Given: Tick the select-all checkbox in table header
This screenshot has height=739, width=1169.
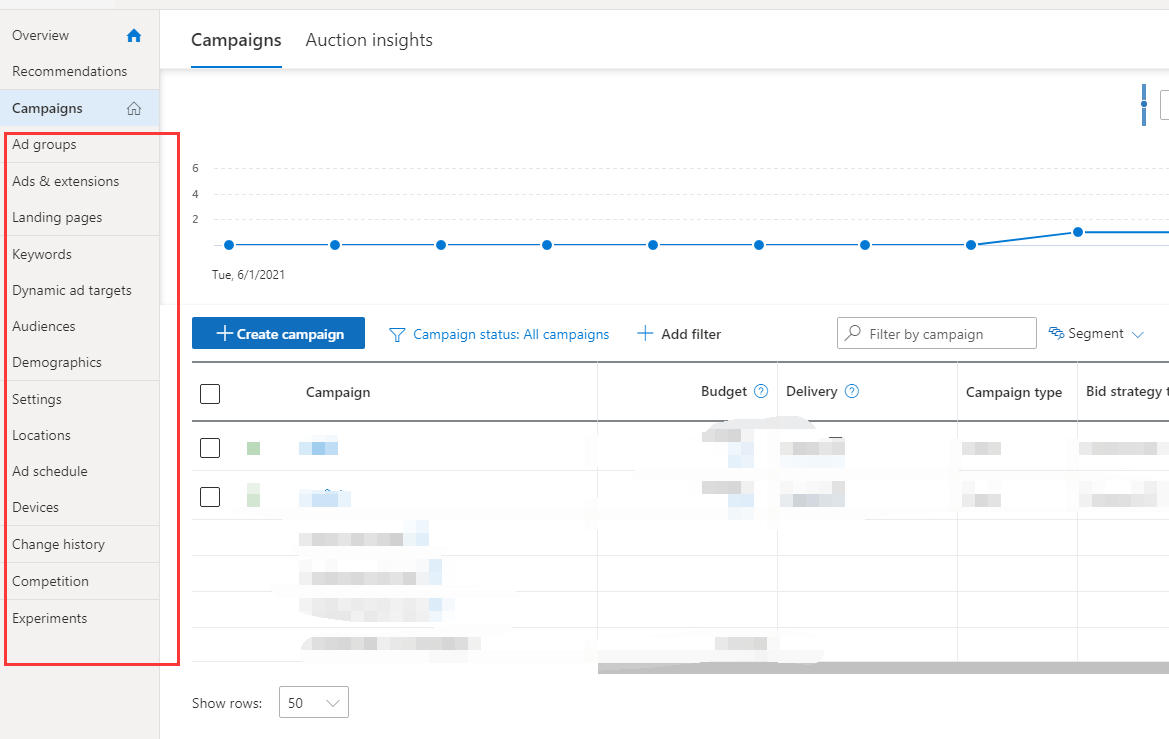Looking at the screenshot, I should click(x=210, y=393).
